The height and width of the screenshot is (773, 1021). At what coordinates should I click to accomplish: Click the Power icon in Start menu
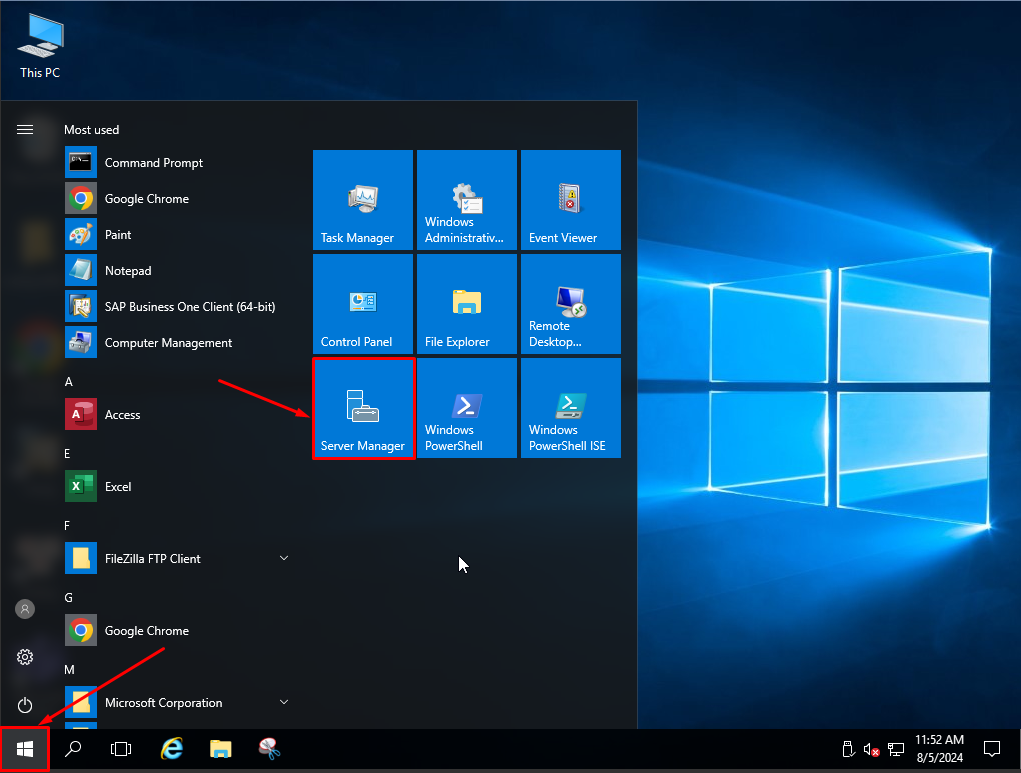point(25,705)
